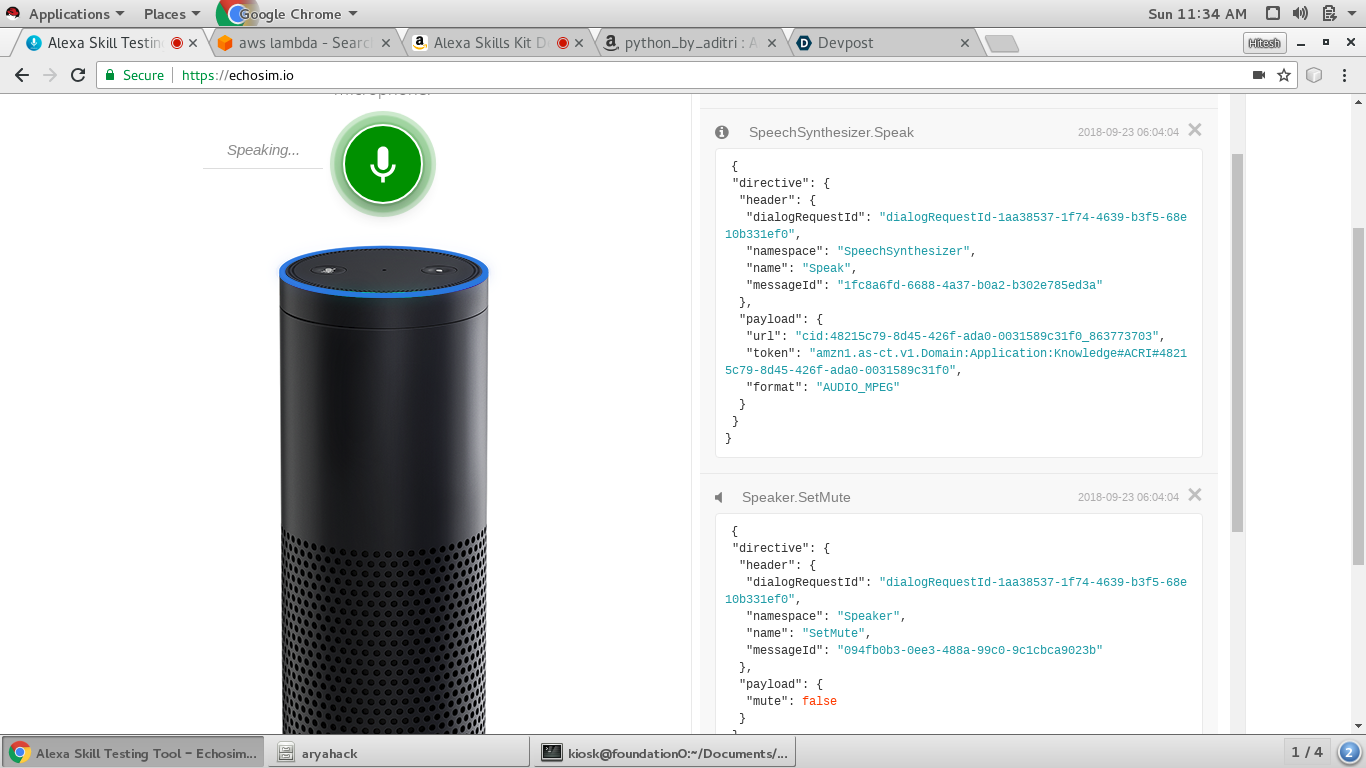Click the clipboard-style icon in the top panel
1366x768 pixels.
coord(1329,14)
